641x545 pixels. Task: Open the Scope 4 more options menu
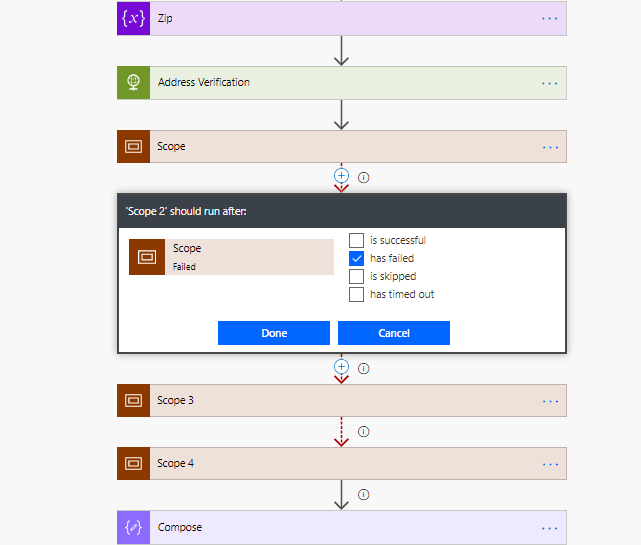tap(549, 464)
